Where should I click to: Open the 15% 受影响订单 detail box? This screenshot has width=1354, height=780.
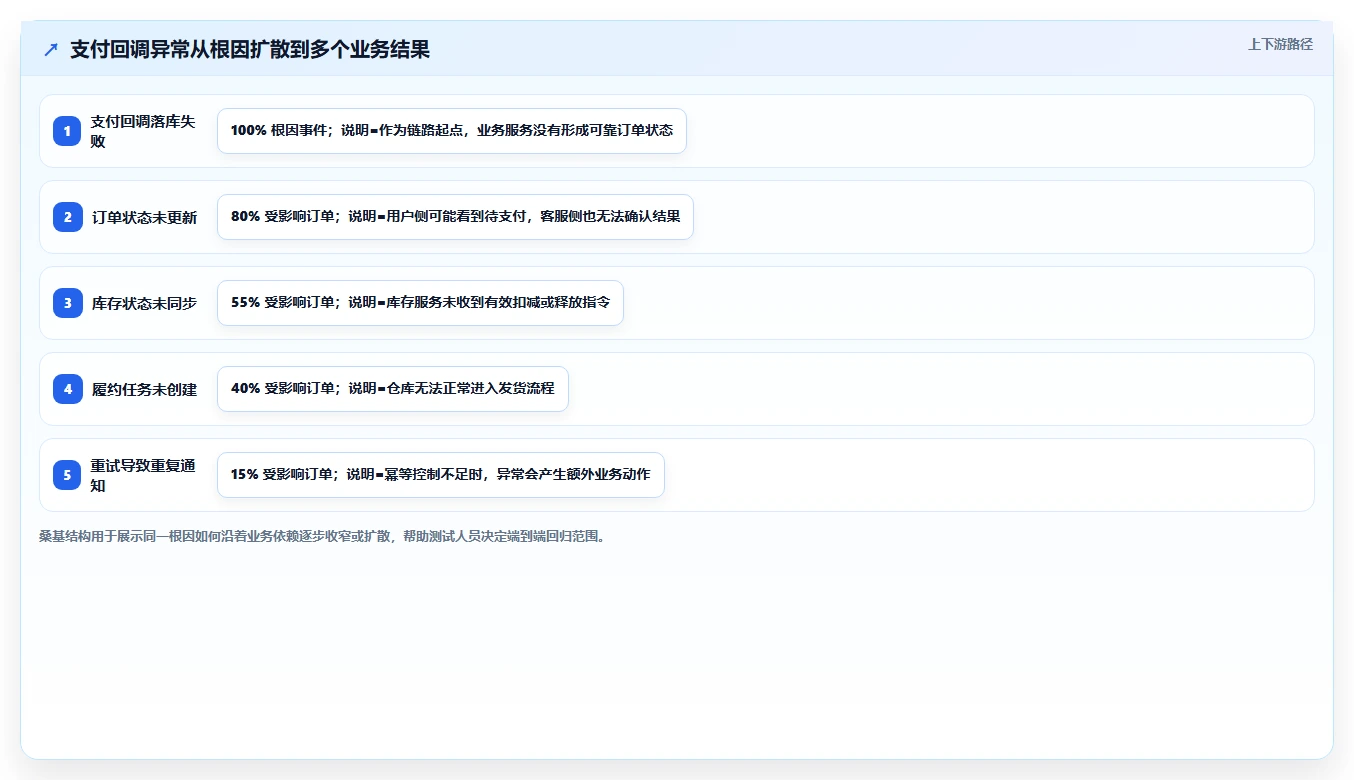(441, 475)
